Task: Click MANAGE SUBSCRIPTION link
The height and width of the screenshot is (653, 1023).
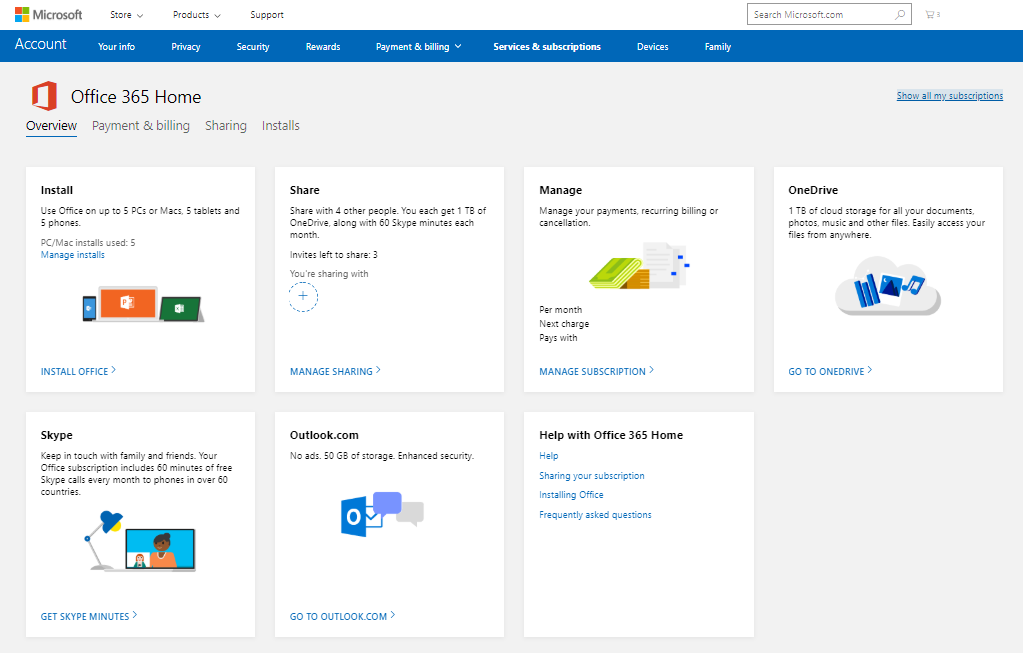Action: (596, 371)
